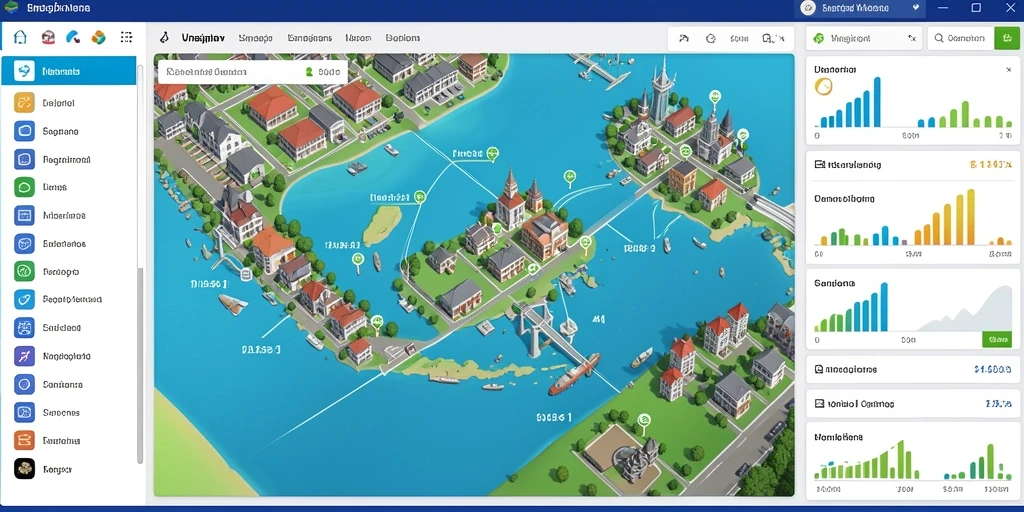Screen dimensions: 1024x512
Task: Select the purple icon item in the sidebar
Action: (24, 356)
